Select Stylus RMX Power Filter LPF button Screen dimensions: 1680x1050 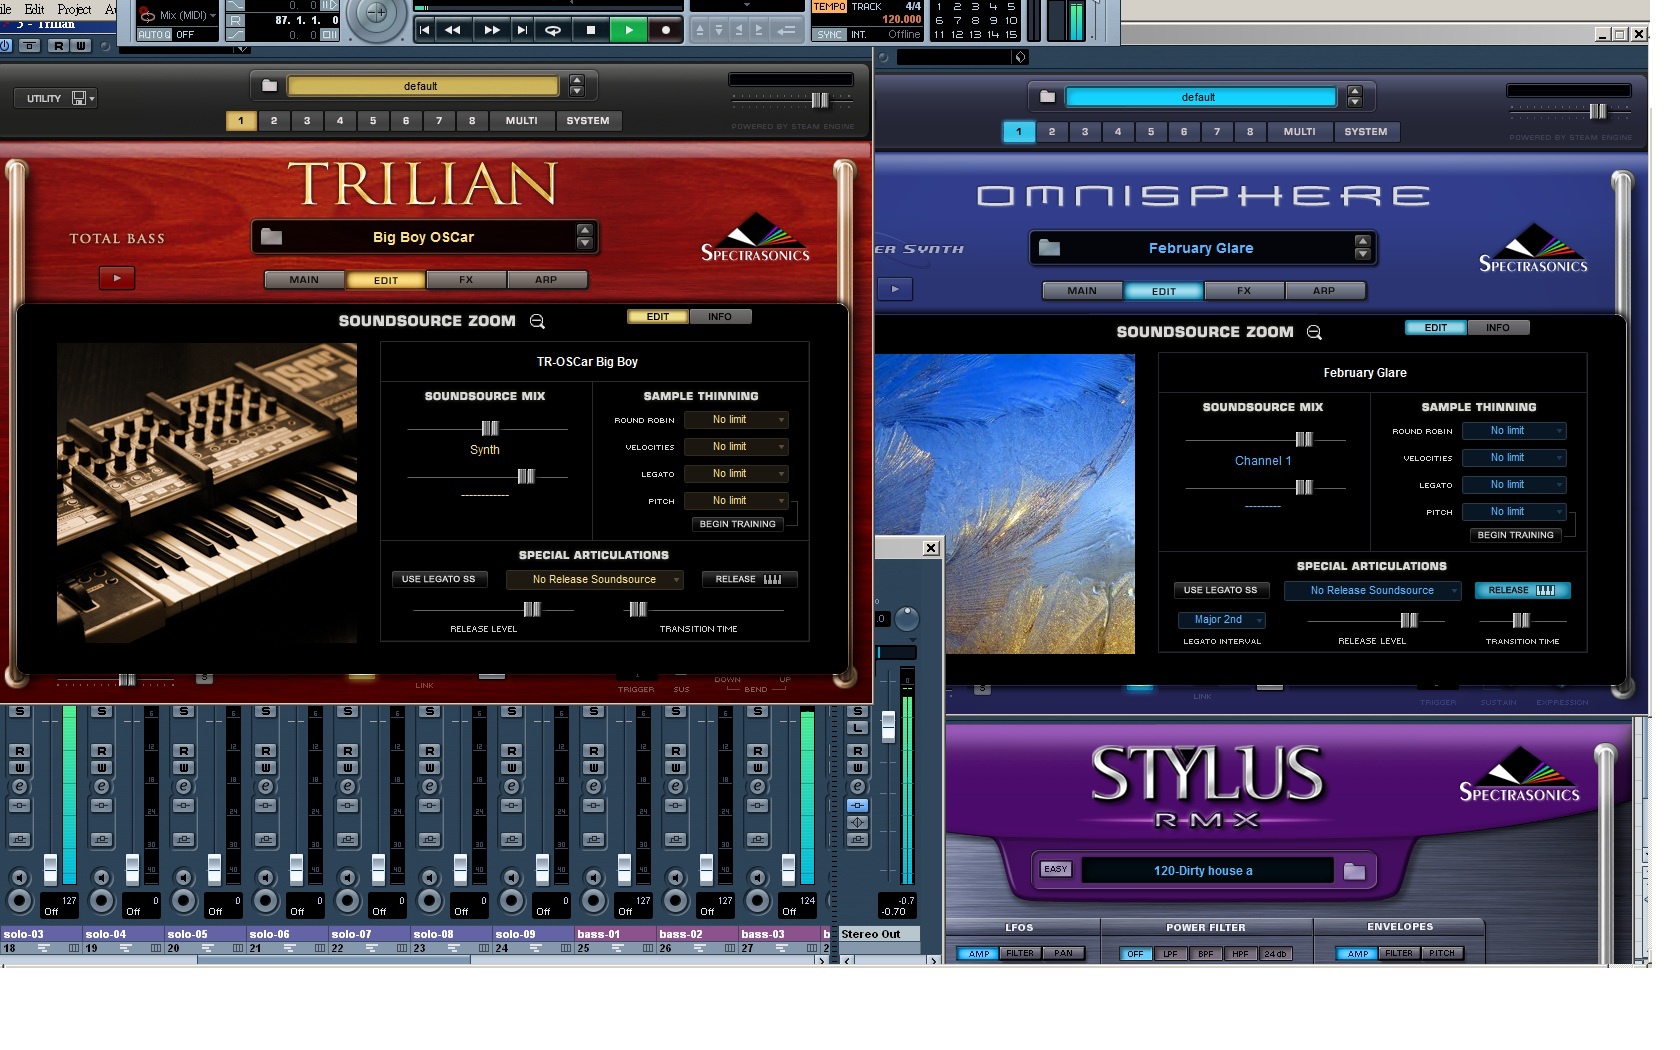coord(1170,954)
